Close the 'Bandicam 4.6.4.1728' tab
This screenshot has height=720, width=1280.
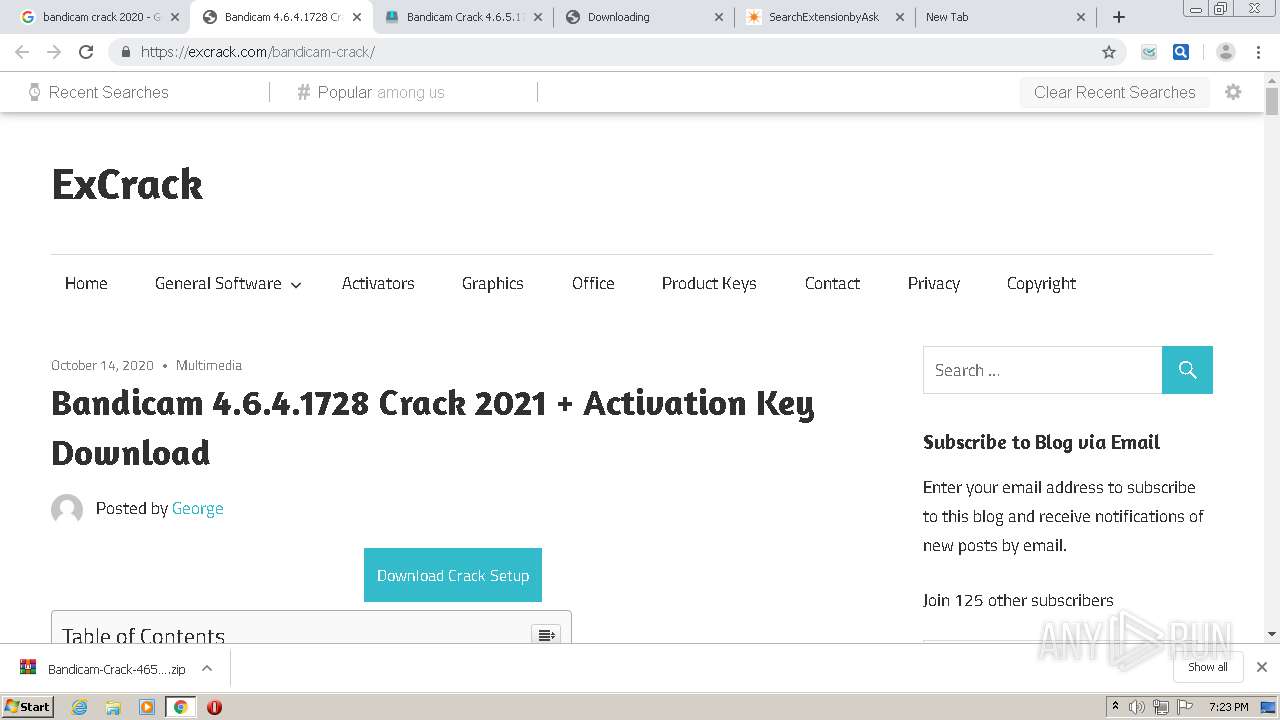click(357, 17)
